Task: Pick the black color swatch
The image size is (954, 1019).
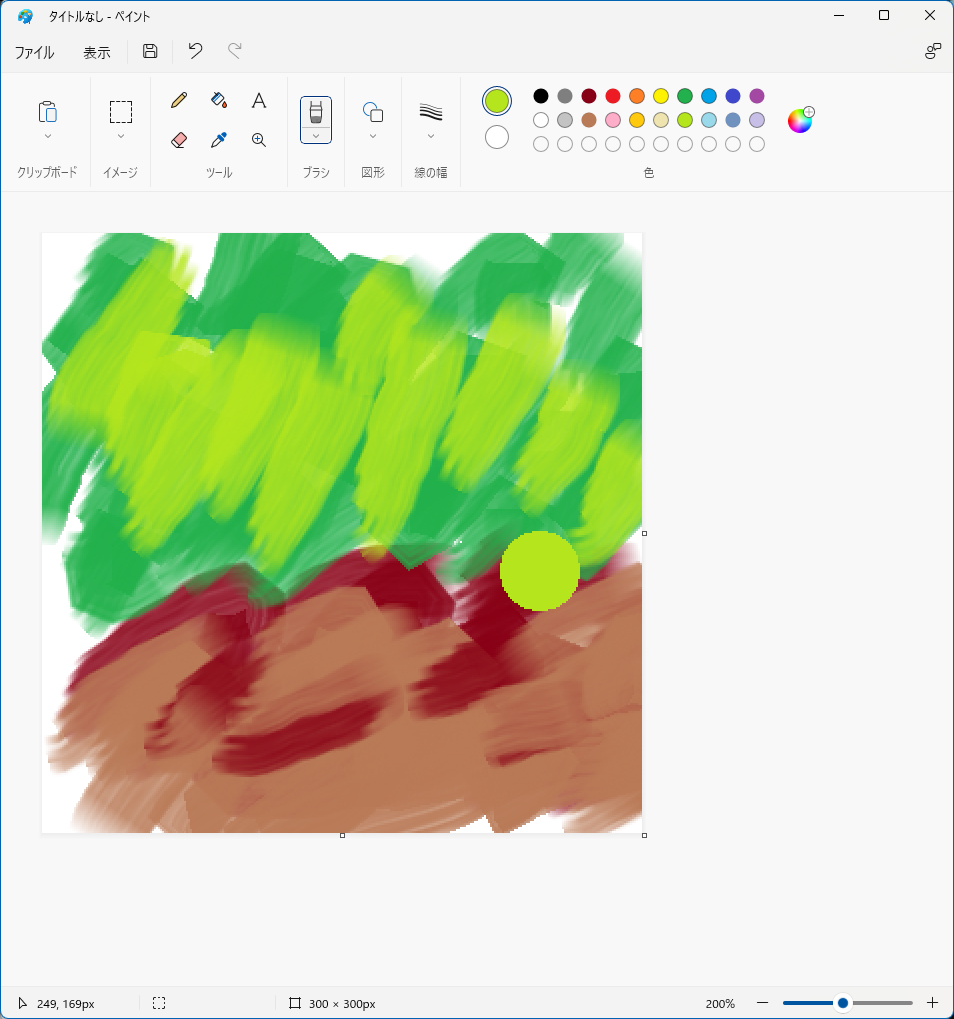Action: click(x=541, y=96)
